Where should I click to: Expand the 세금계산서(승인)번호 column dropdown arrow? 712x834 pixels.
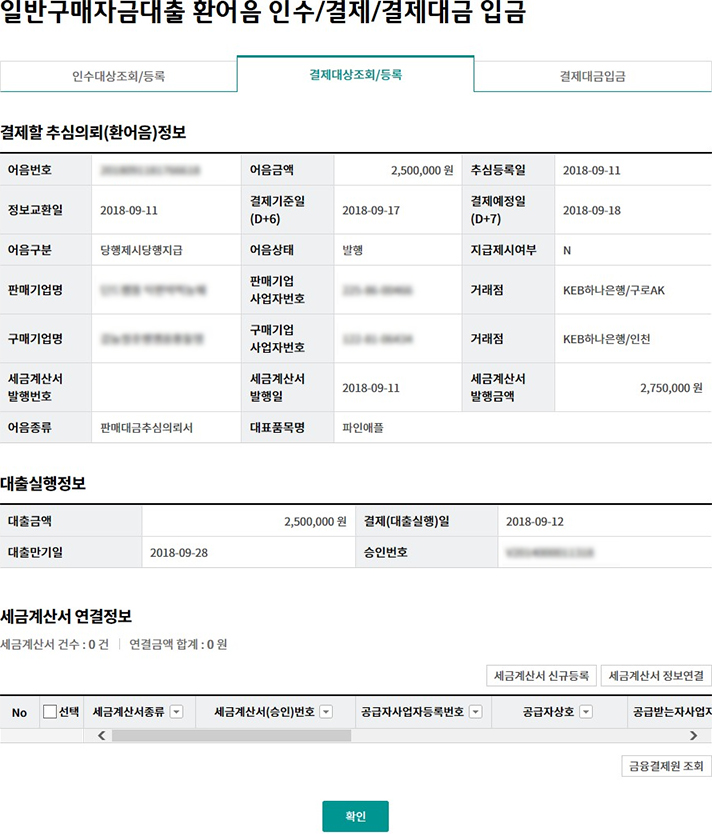(330, 712)
